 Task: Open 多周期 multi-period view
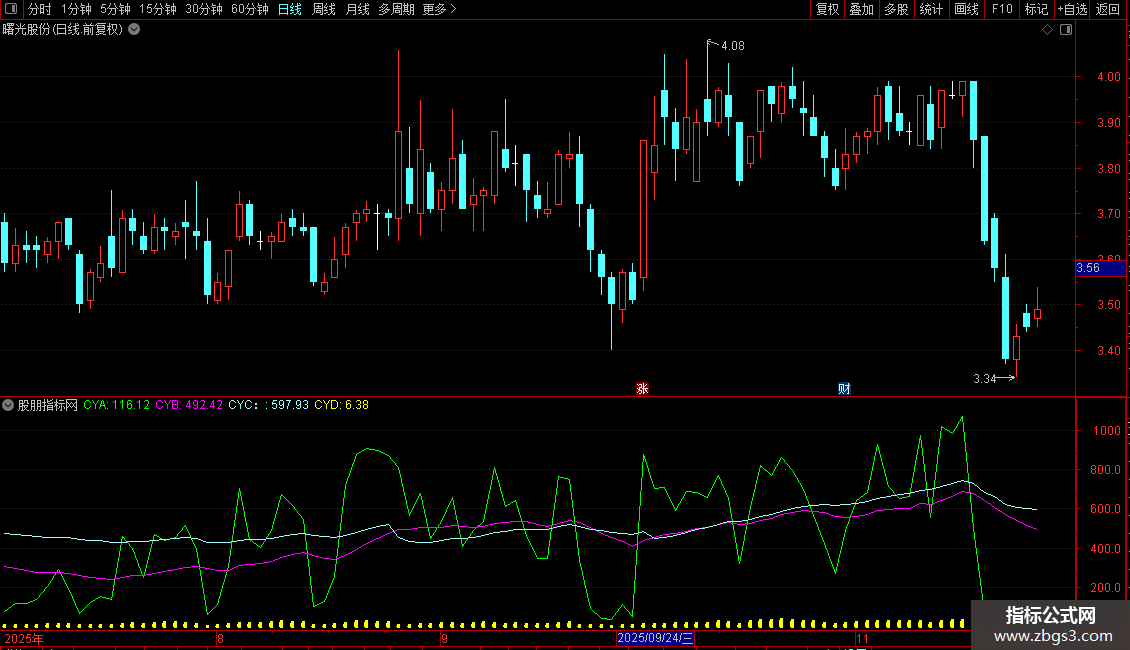[396, 9]
